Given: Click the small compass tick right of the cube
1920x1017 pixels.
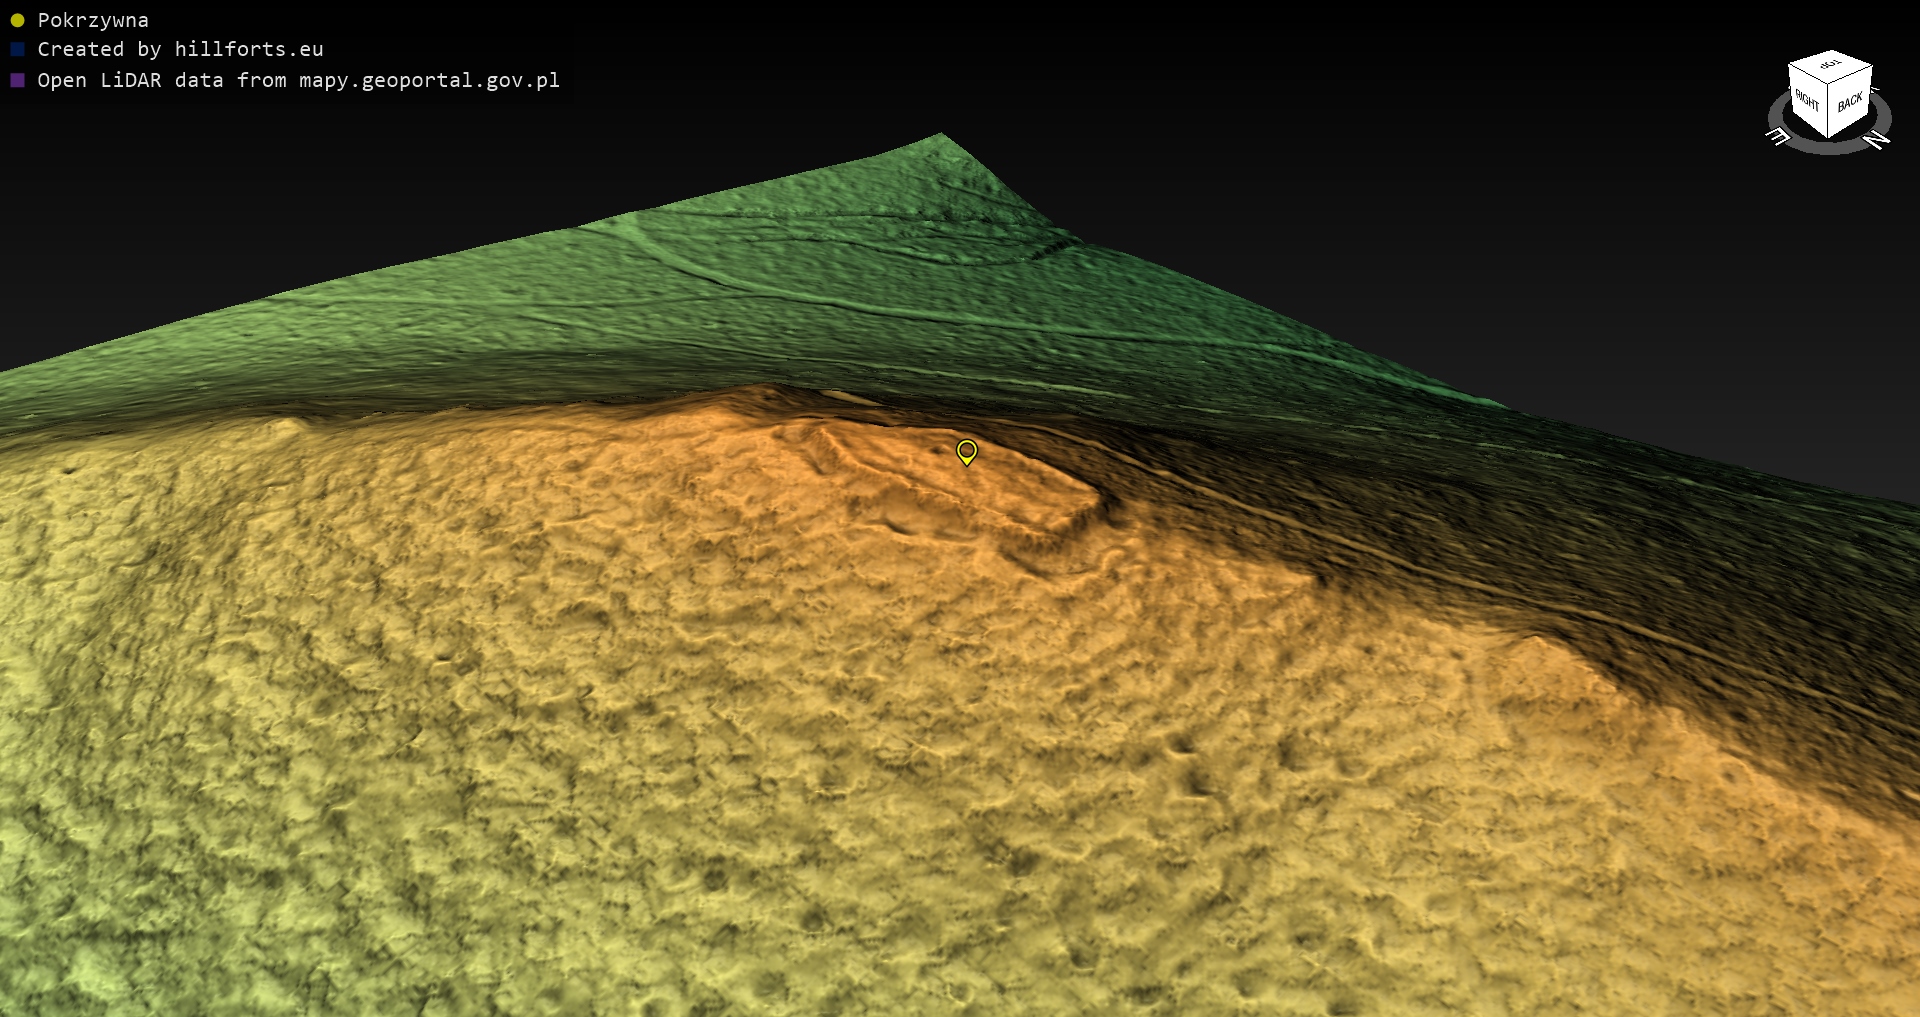Looking at the screenshot, I should click(x=1875, y=90).
